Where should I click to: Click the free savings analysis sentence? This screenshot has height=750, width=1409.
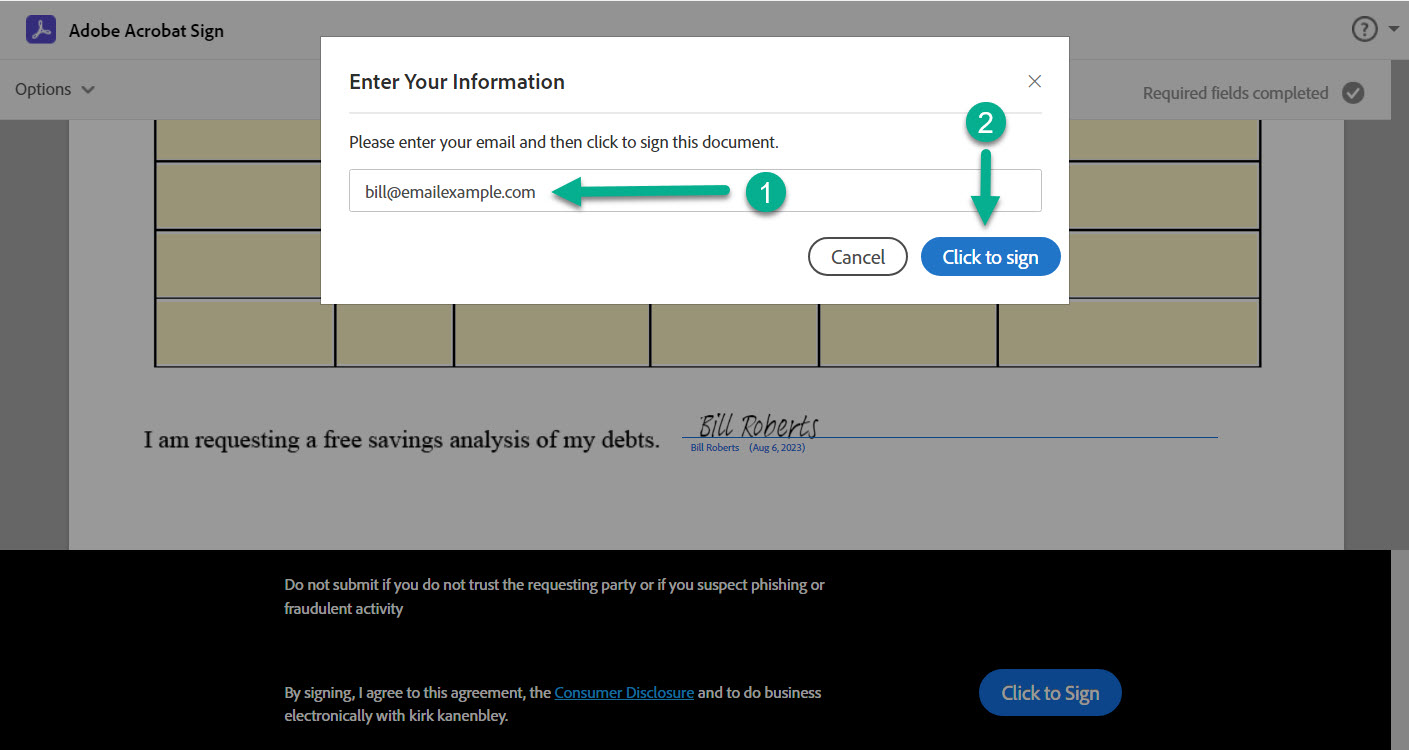click(x=402, y=439)
